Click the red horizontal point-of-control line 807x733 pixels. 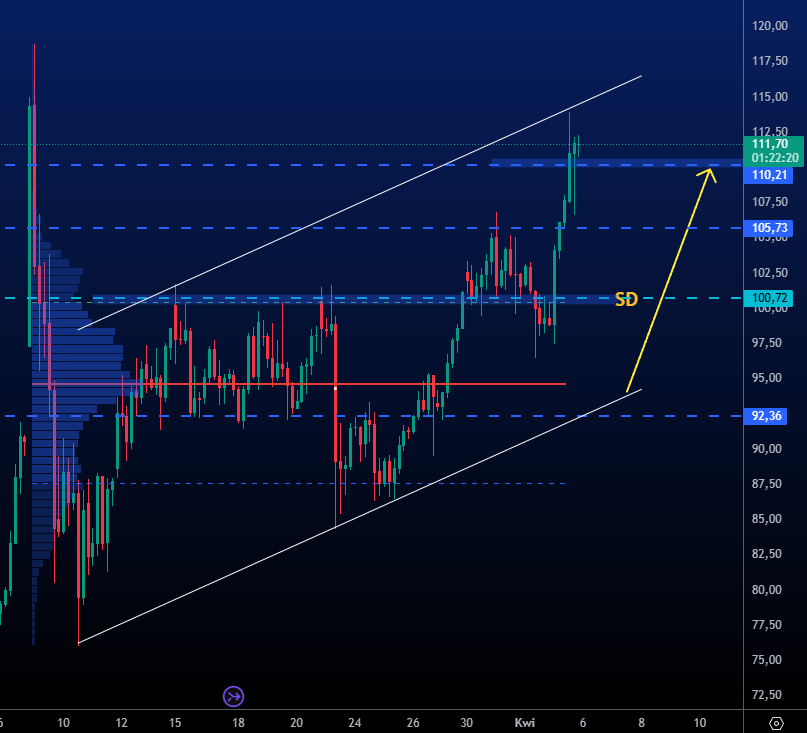299,384
